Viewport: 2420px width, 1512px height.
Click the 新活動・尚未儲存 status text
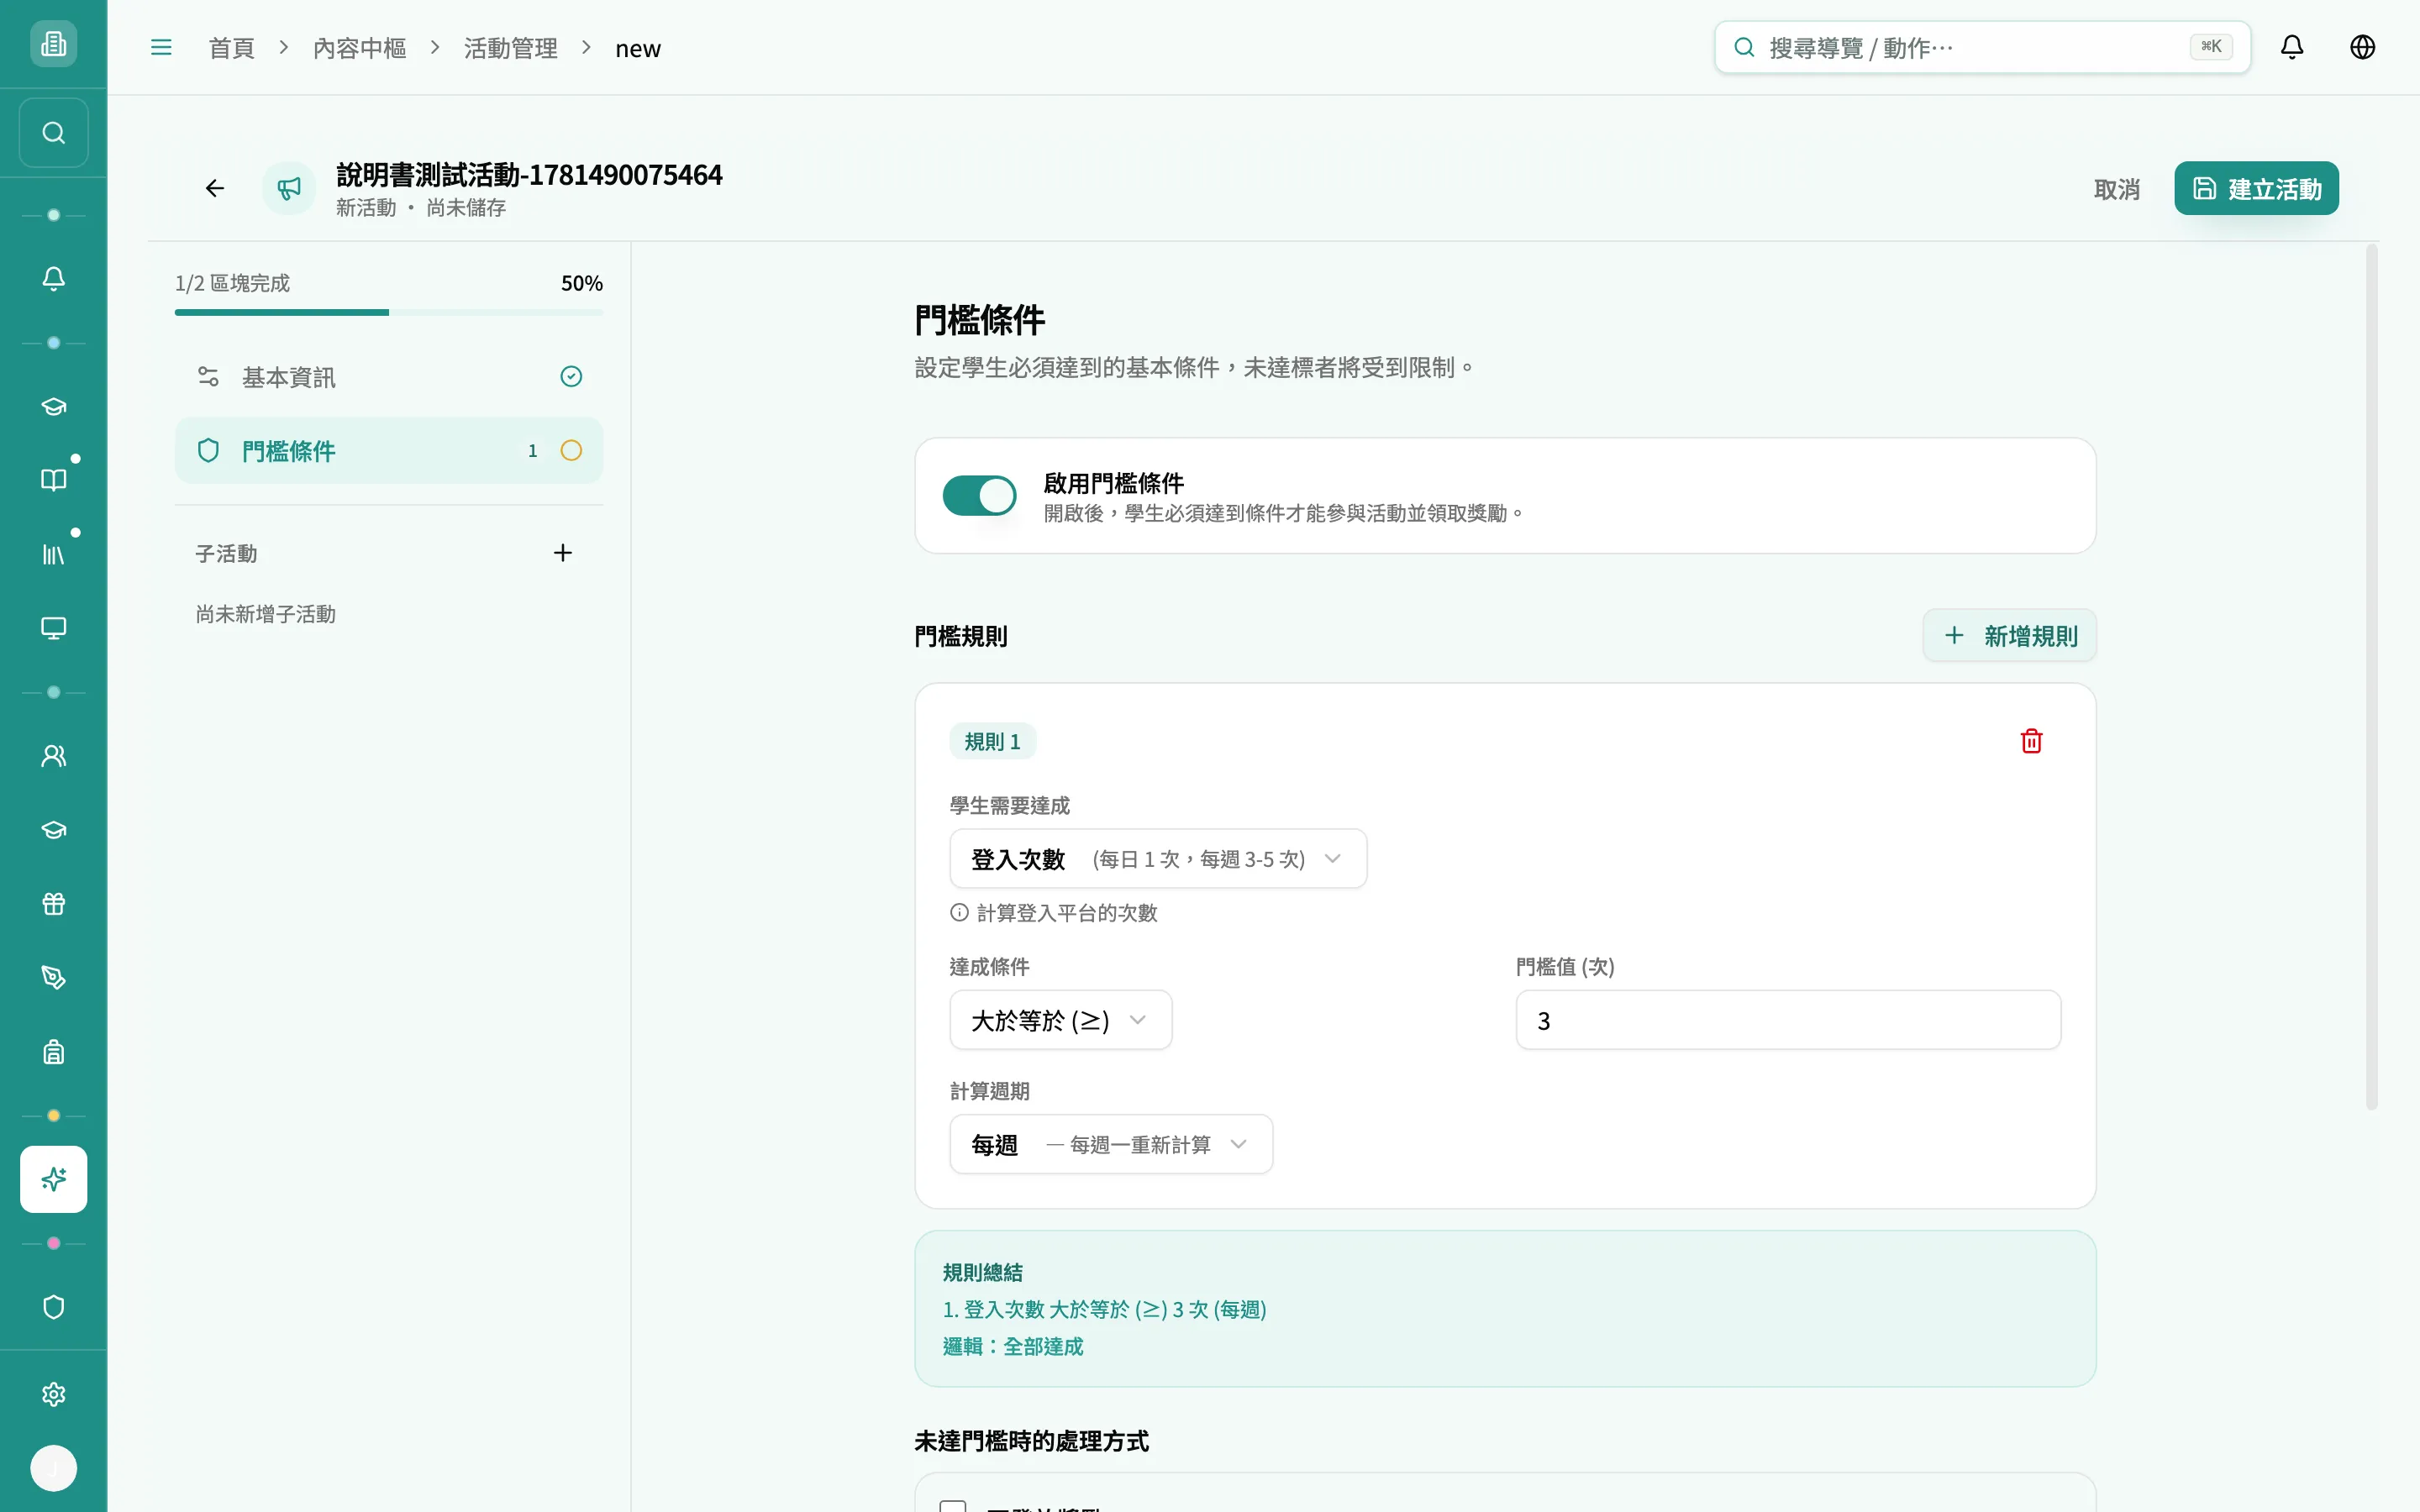point(421,207)
